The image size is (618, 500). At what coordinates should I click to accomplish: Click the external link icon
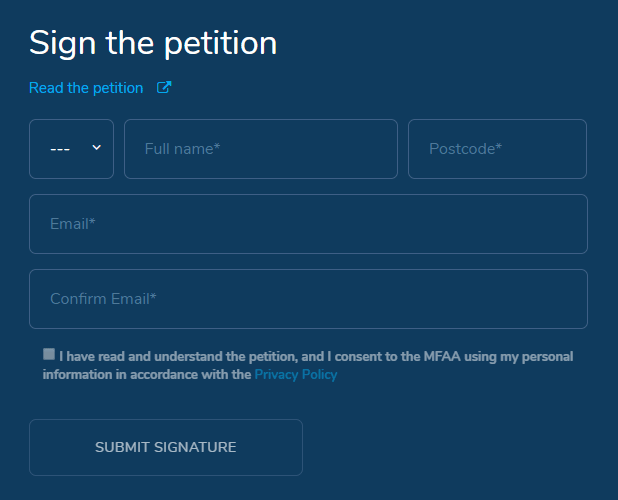pos(164,88)
